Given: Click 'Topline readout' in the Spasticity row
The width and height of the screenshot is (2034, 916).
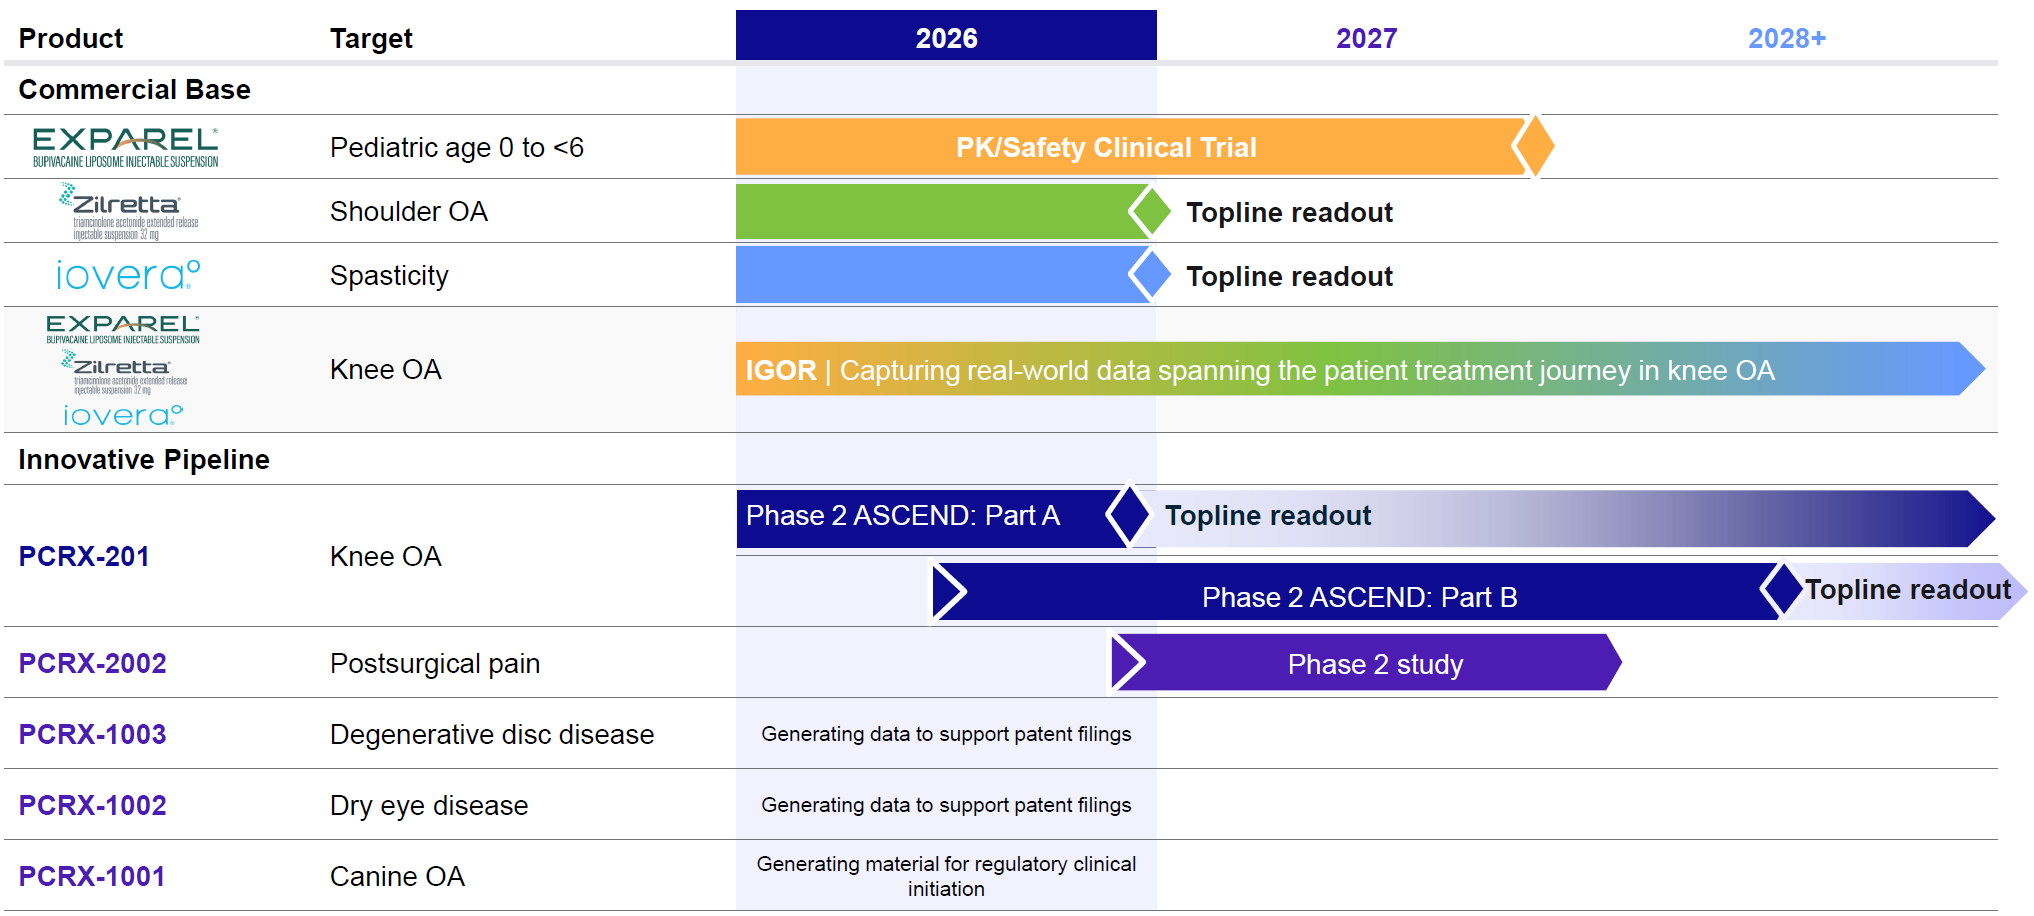Looking at the screenshot, I should (1289, 276).
